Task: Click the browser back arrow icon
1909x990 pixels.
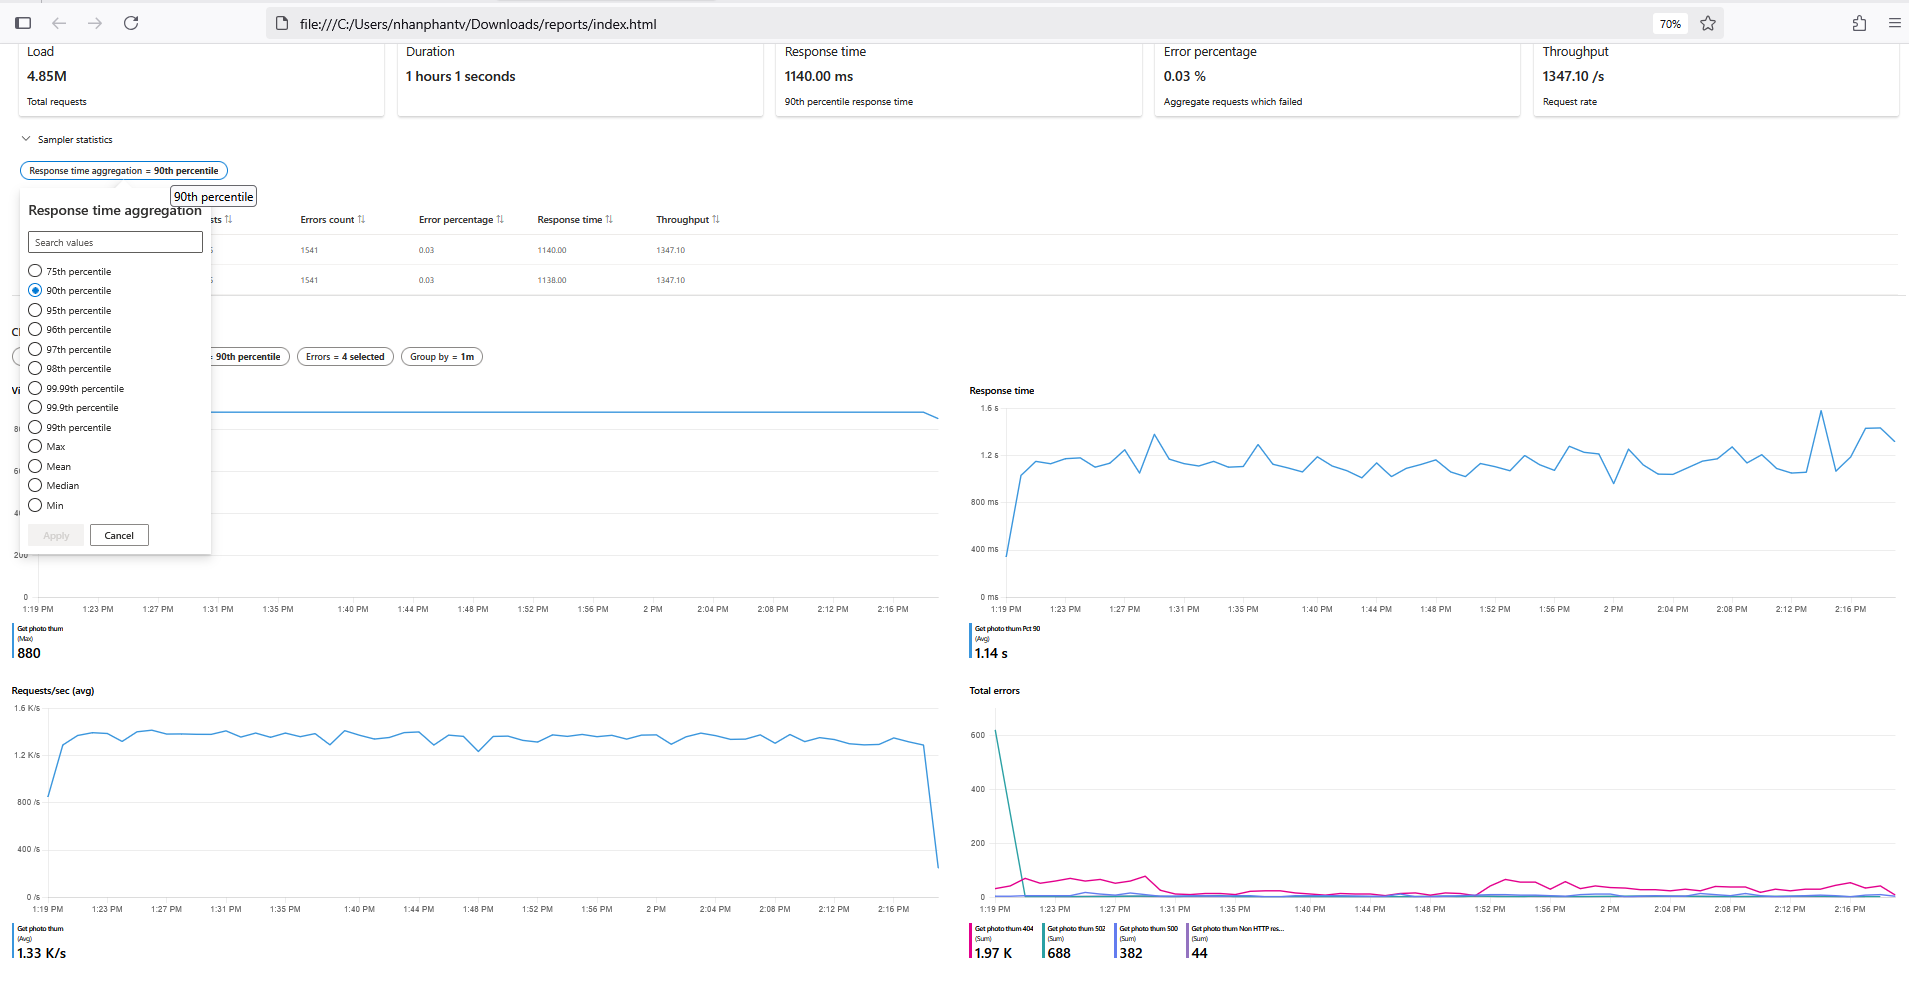Action: (x=59, y=23)
